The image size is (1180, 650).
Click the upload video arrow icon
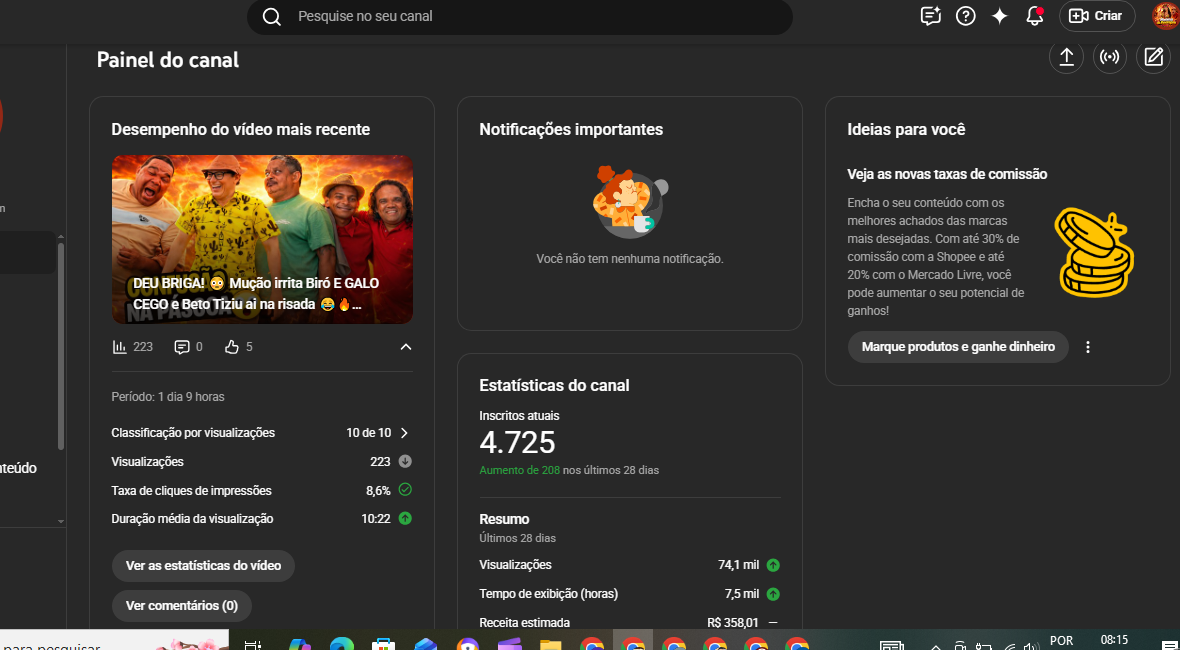pyautogui.click(x=1066, y=57)
